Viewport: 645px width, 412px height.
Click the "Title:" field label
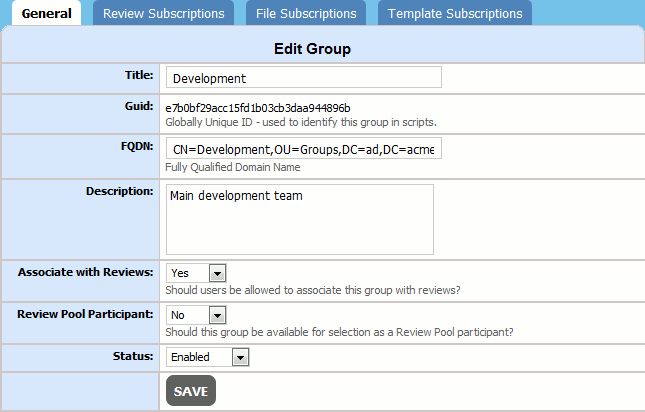click(137, 74)
